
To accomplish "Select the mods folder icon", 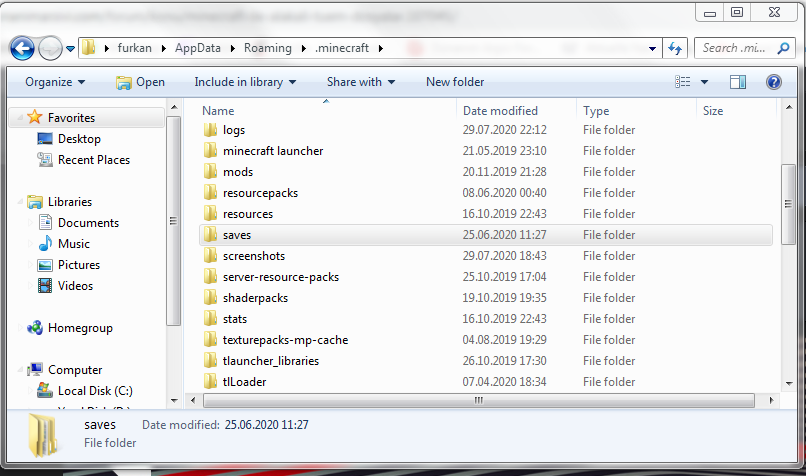I will pos(210,172).
